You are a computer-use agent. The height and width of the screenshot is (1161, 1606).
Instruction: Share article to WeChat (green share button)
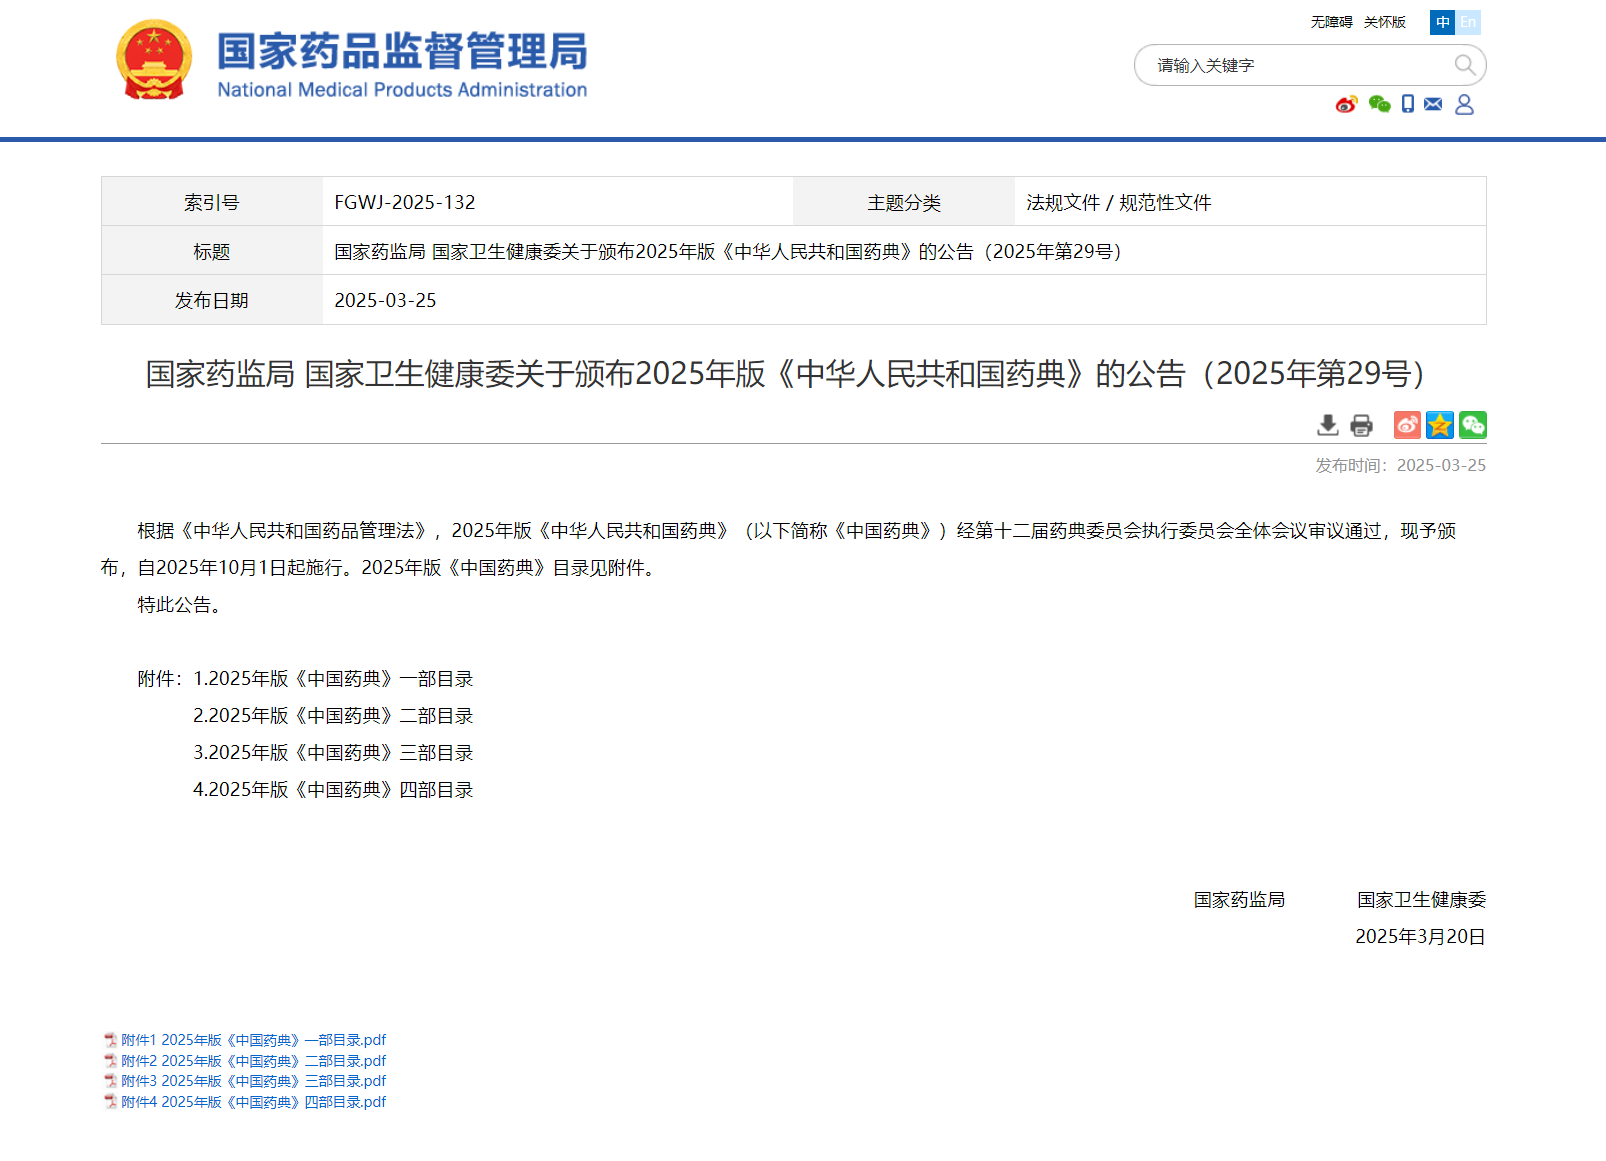click(1473, 425)
